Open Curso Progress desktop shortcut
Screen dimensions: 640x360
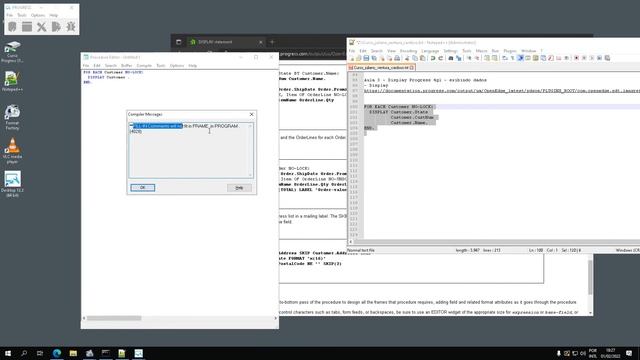[x=12, y=52]
